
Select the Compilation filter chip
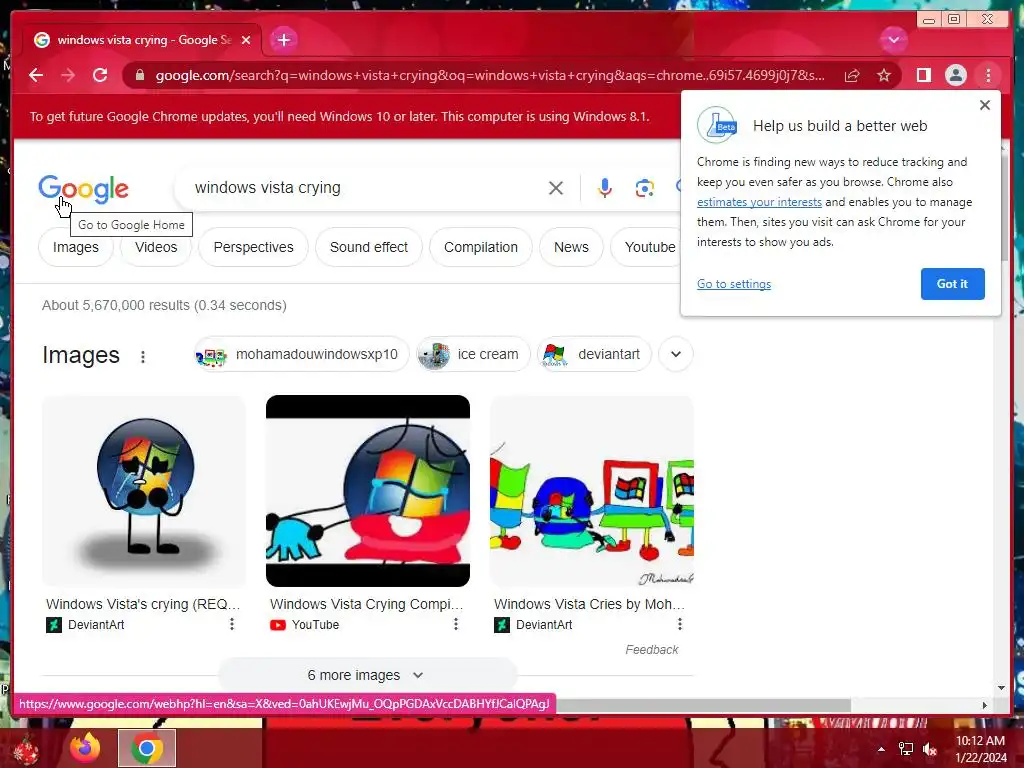point(481,247)
